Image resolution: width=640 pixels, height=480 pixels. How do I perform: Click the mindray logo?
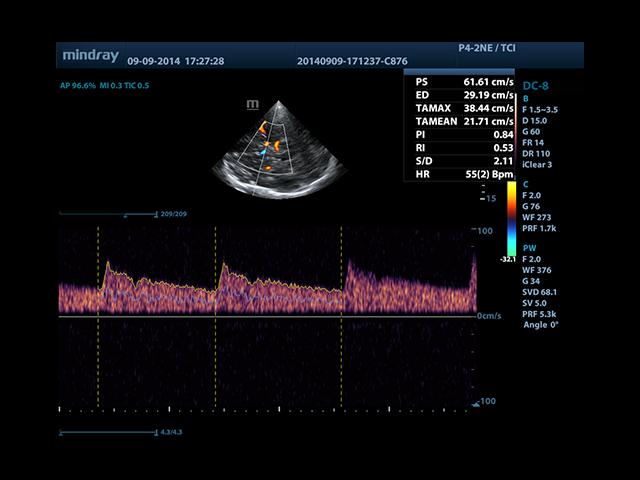pyautogui.click(x=91, y=54)
